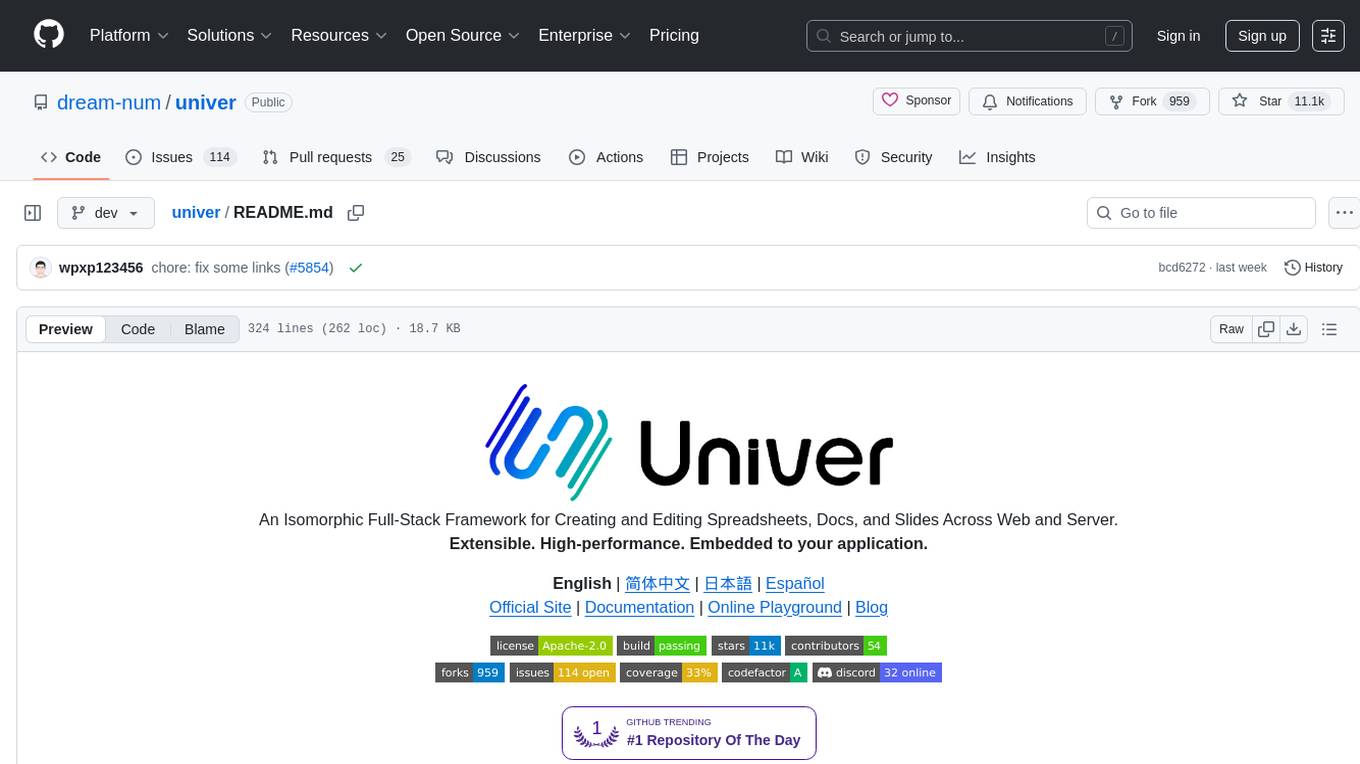
Task: Open commit bcd6272 hash link
Action: tap(1182, 268)
